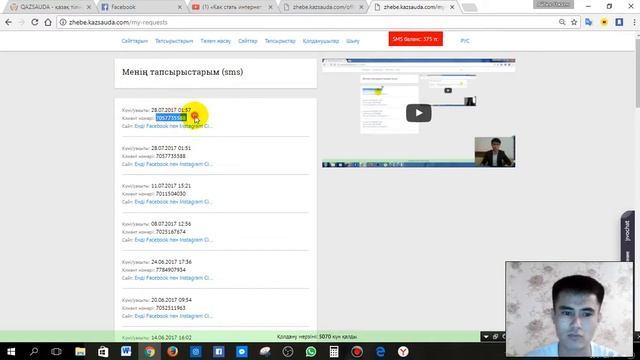The image size is (640, 360).
Task: Open the Microsoft Store taskbar icon
Action: coord(103,351)
